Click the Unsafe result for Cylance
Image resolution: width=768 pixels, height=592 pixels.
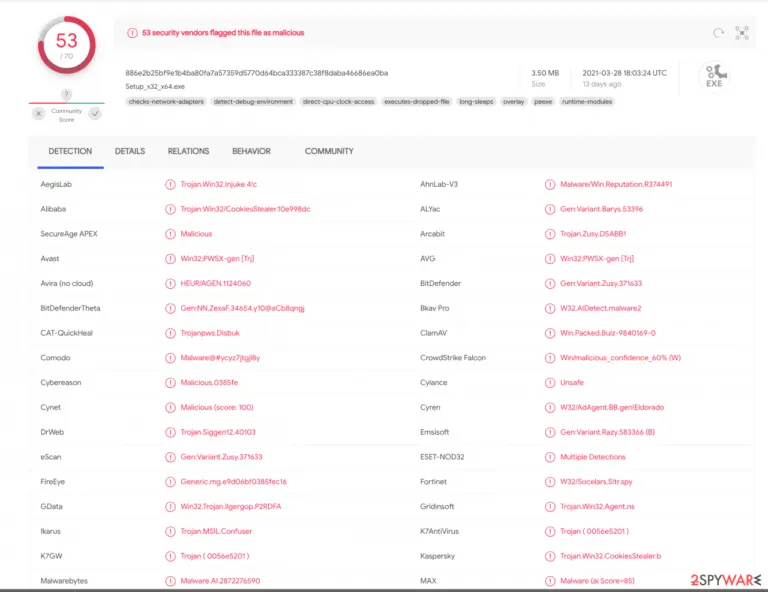[x=572, y=382]
